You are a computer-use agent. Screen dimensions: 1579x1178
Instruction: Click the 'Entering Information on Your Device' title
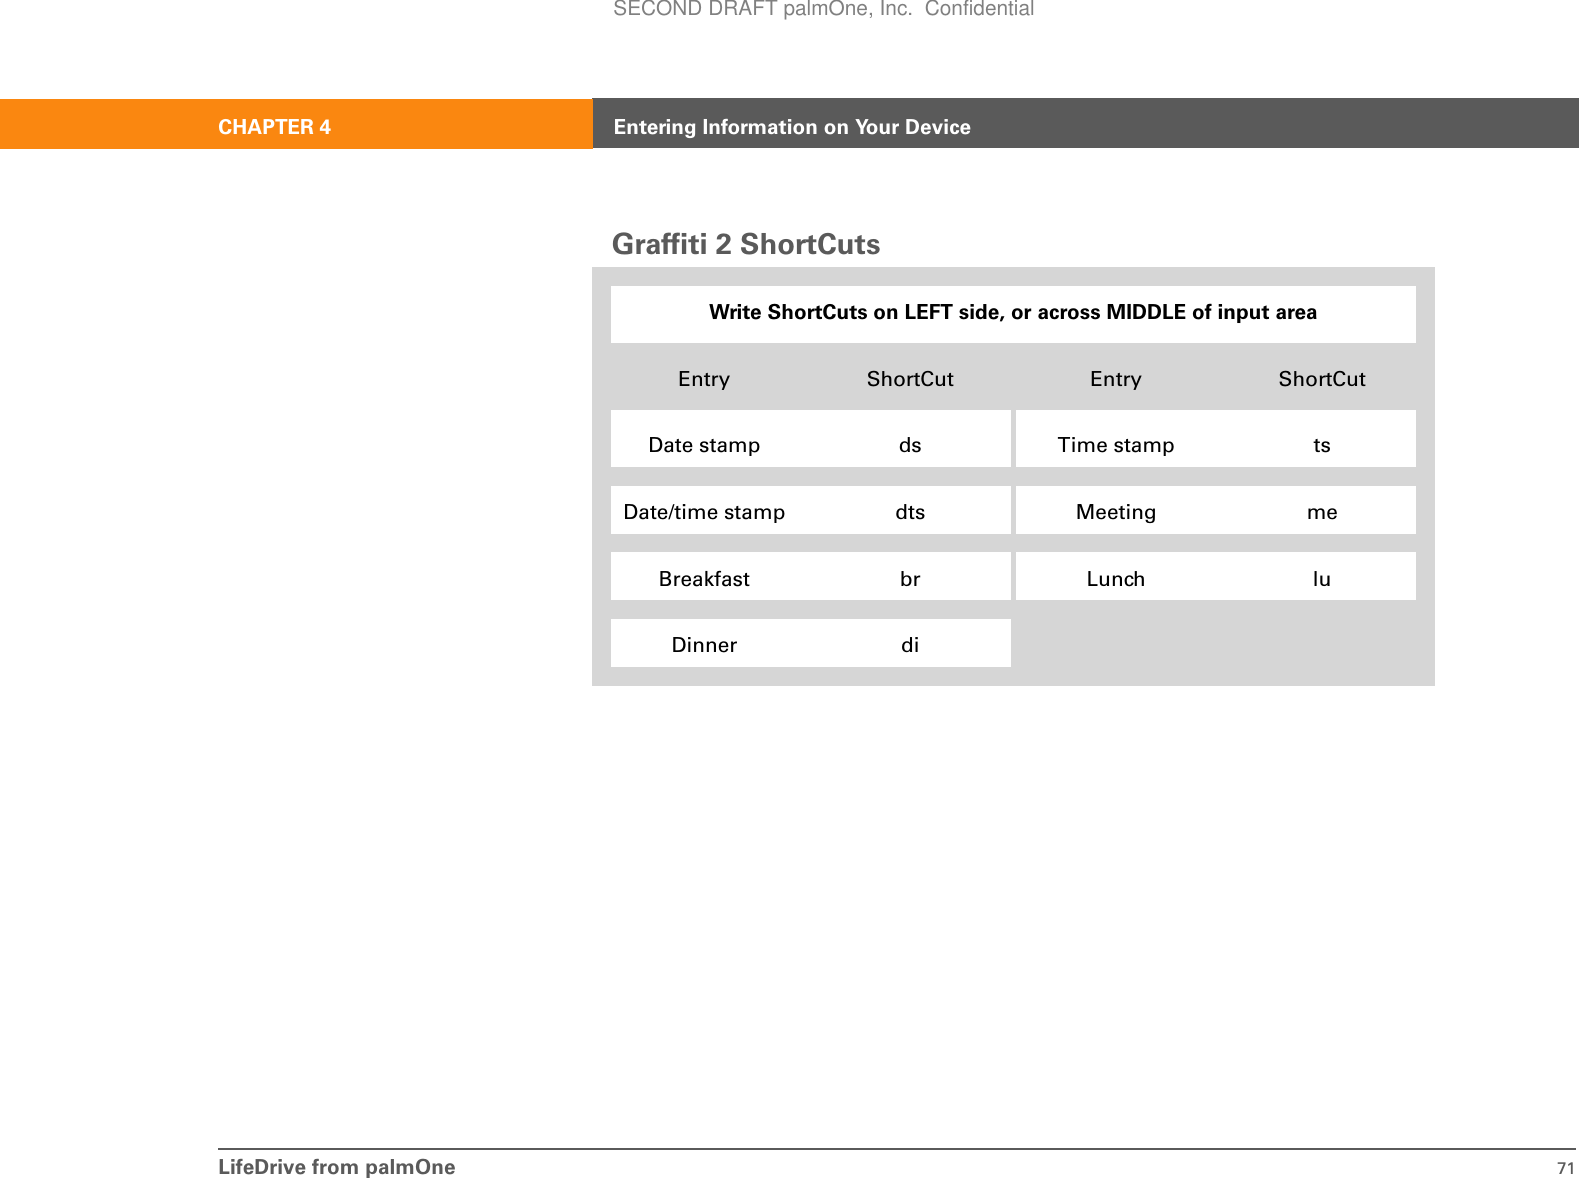coord(792,127)
